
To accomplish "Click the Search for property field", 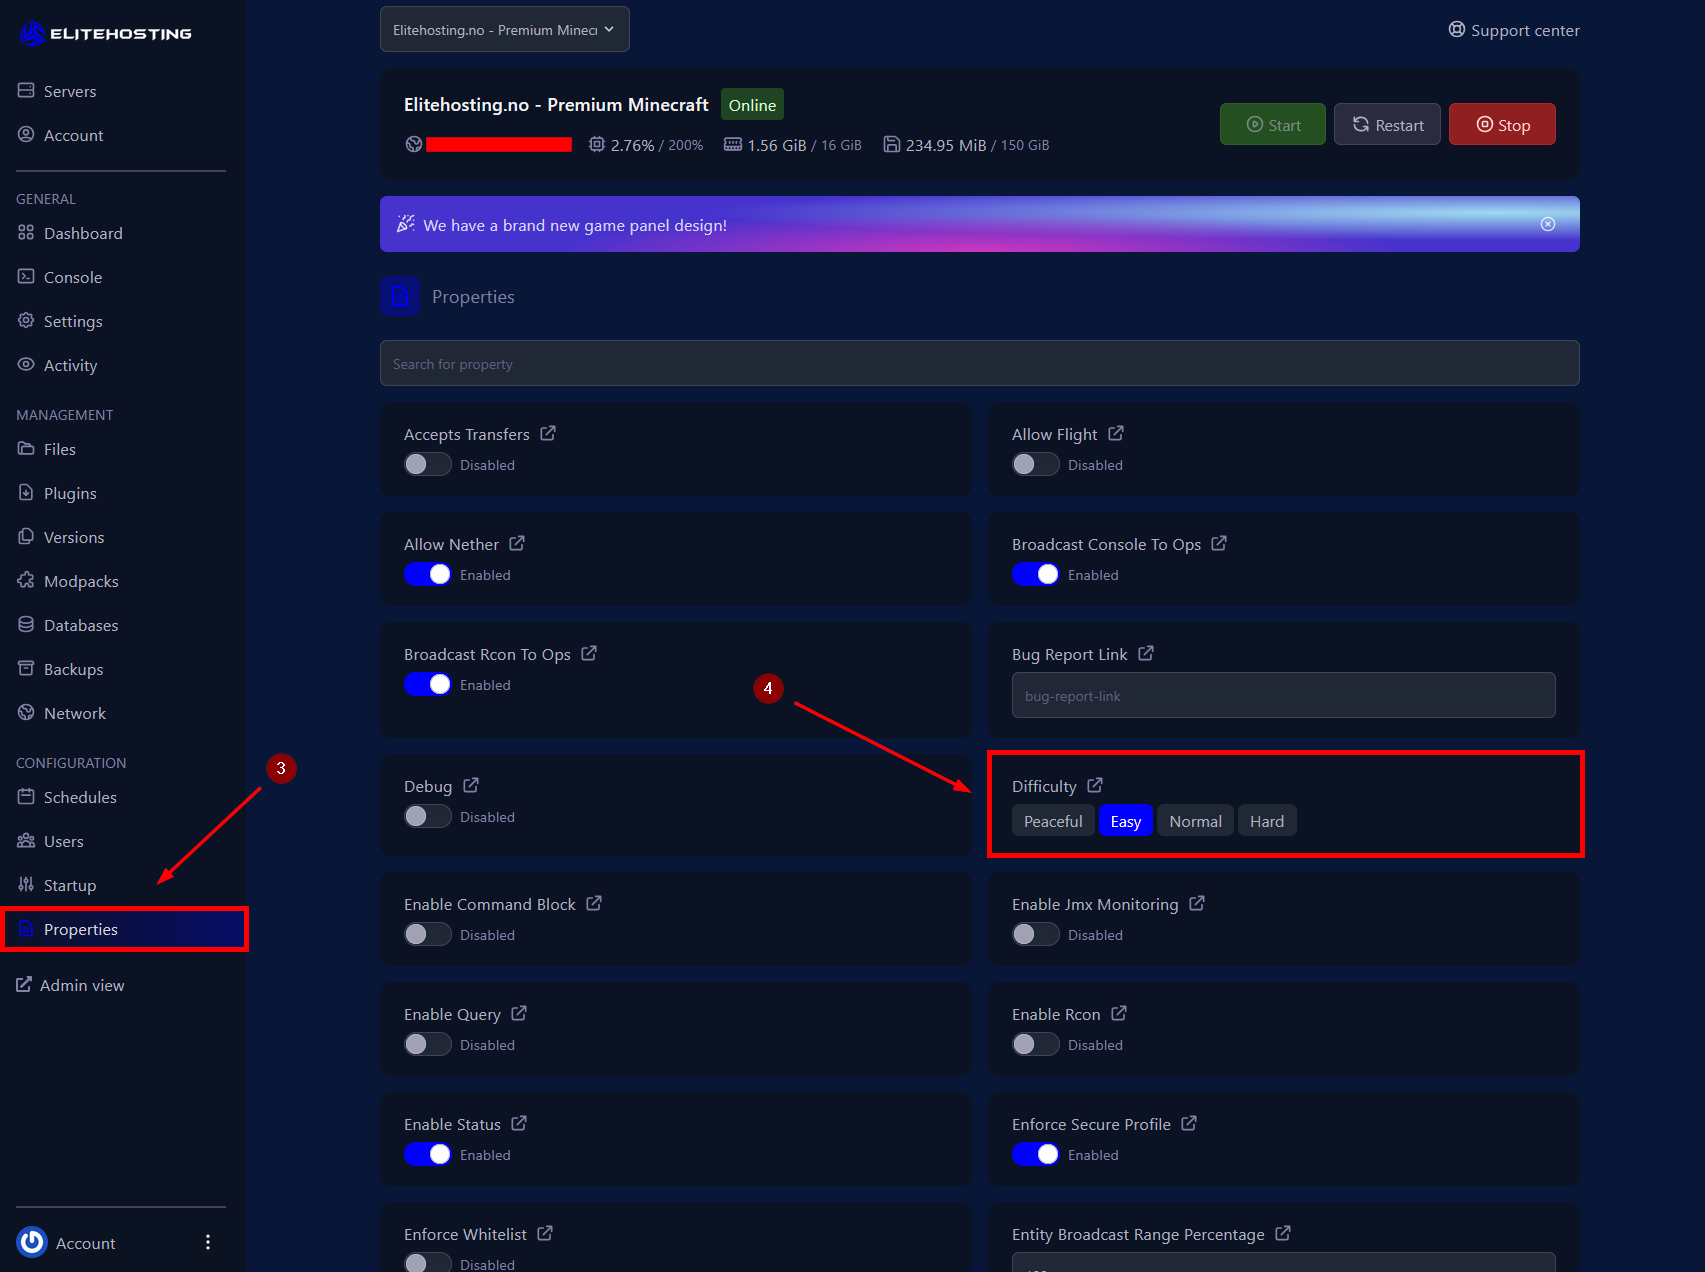I will (980, 363).
